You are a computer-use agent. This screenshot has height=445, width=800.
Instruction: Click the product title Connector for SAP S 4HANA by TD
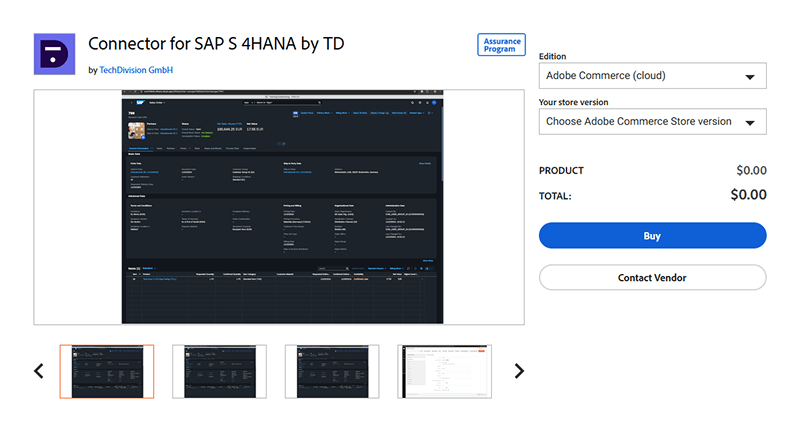pyautogui.click(x=216, y=44)
